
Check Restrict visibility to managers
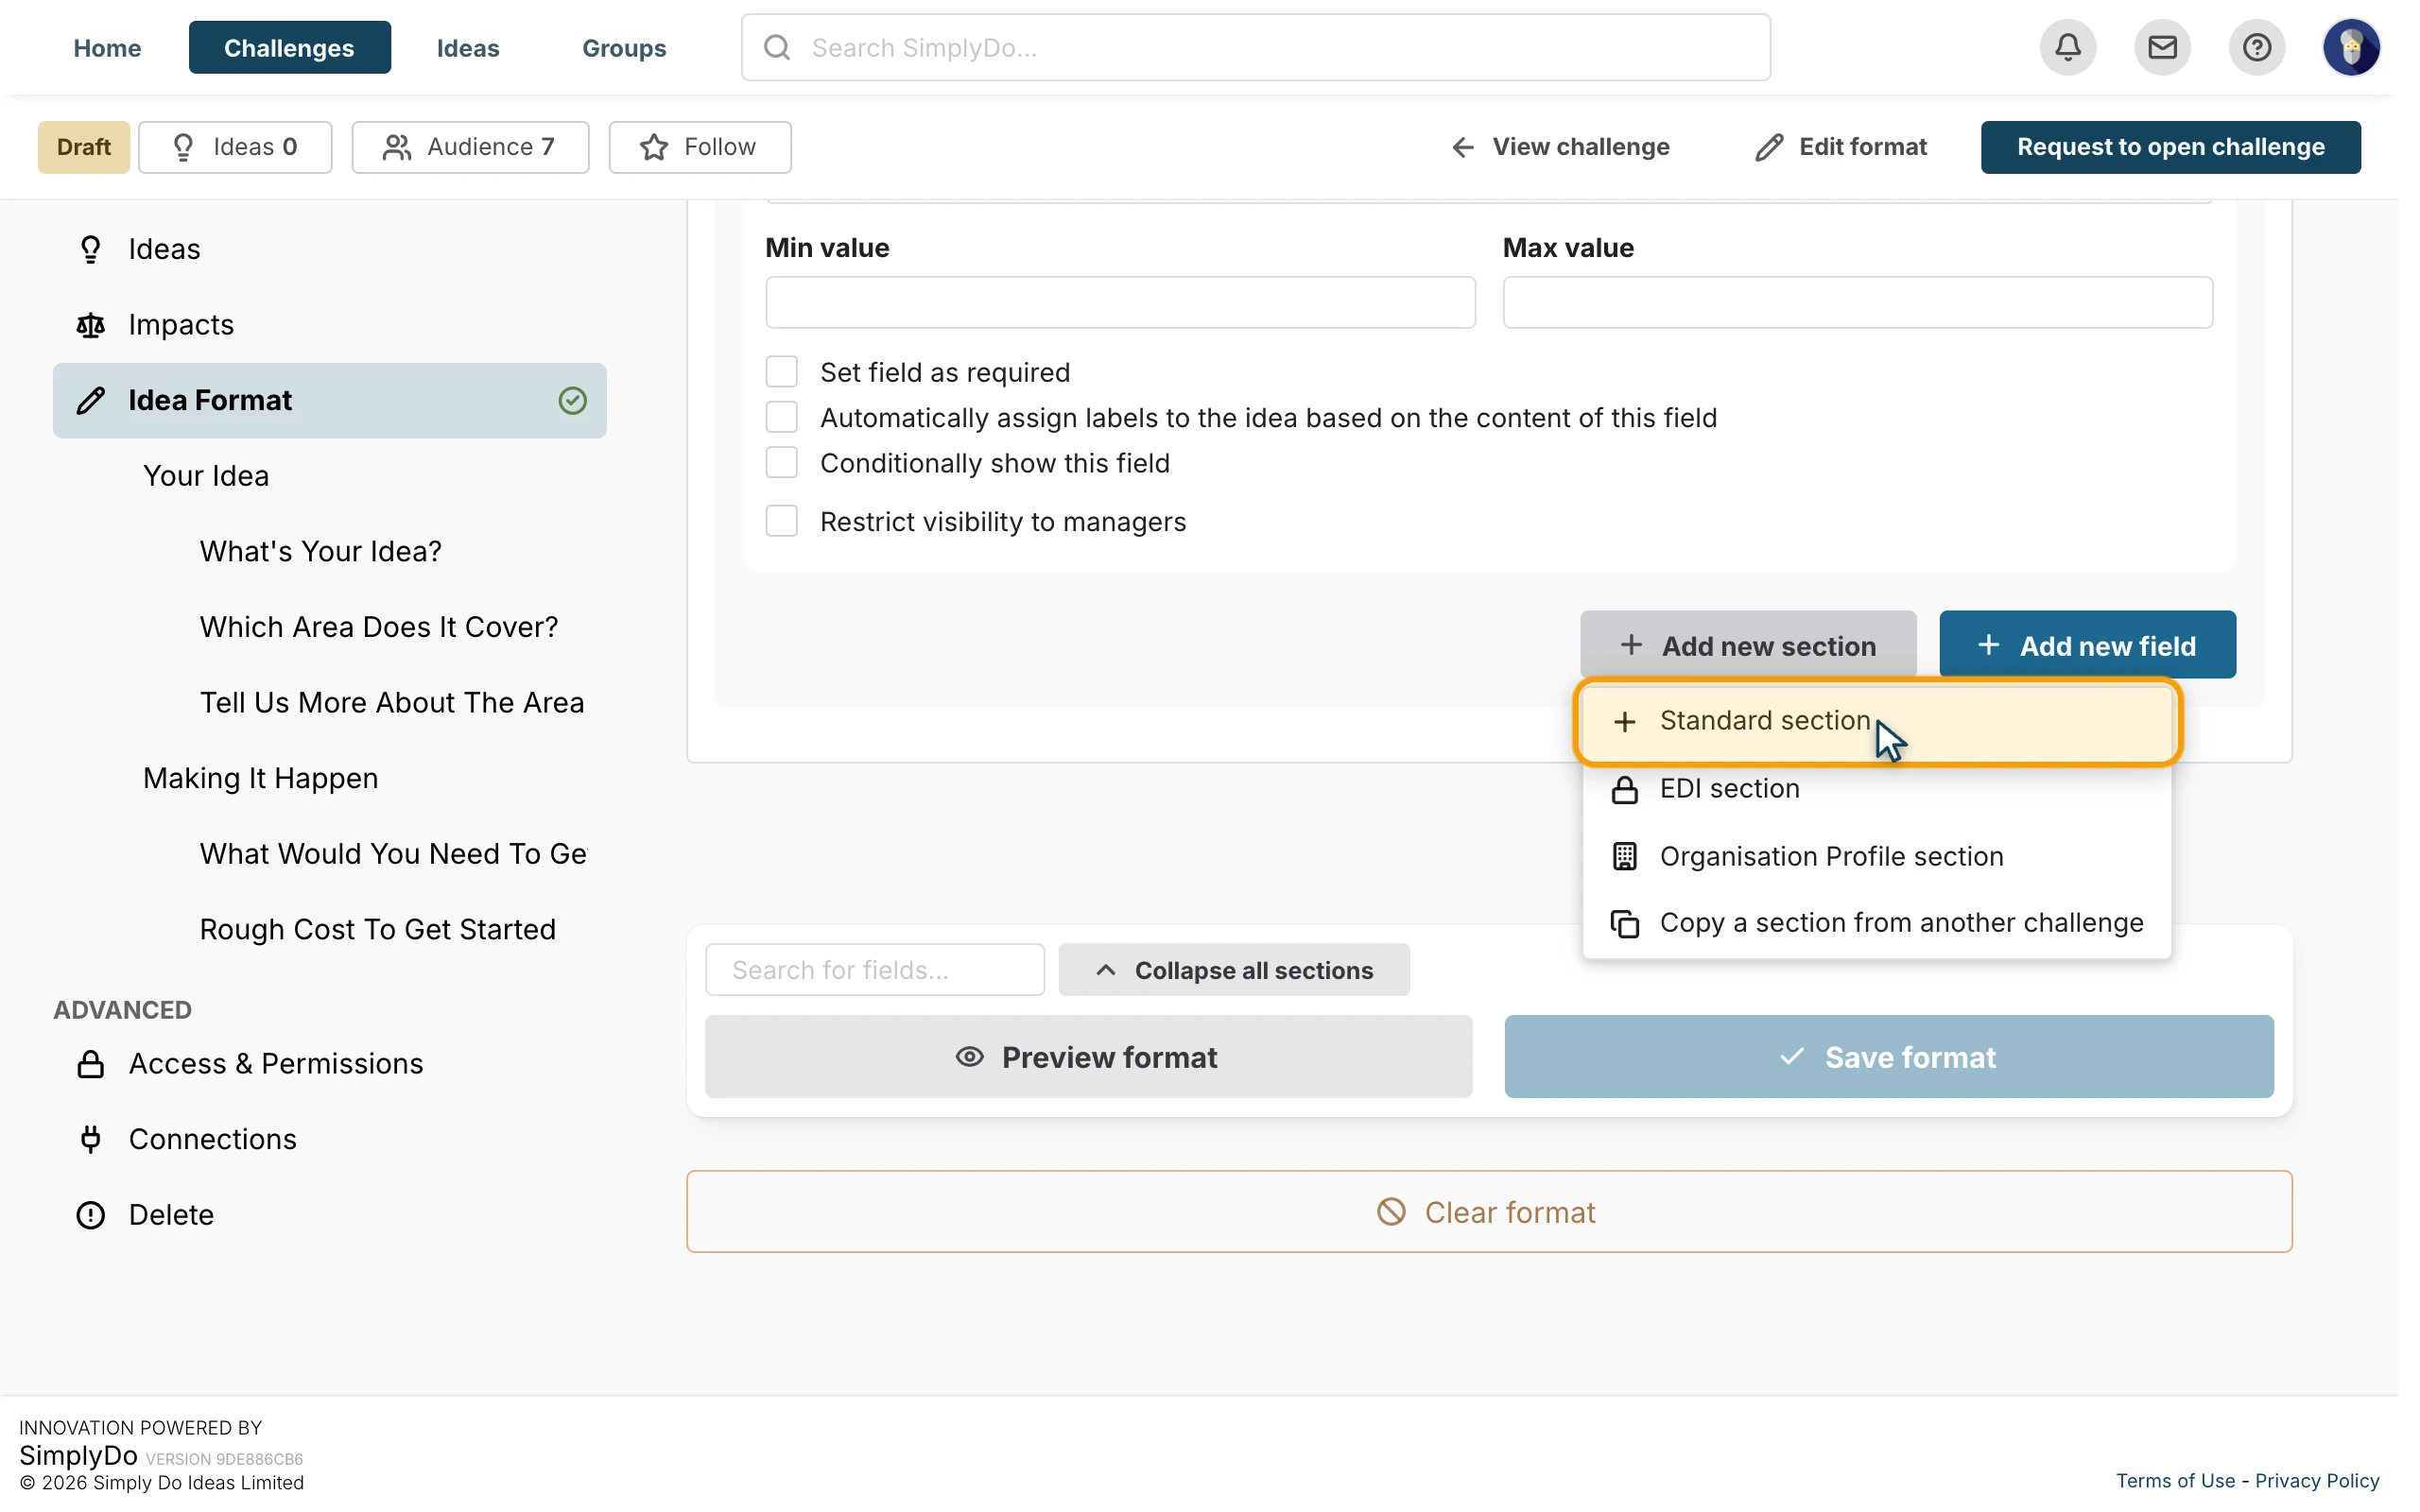coord(781,521)
